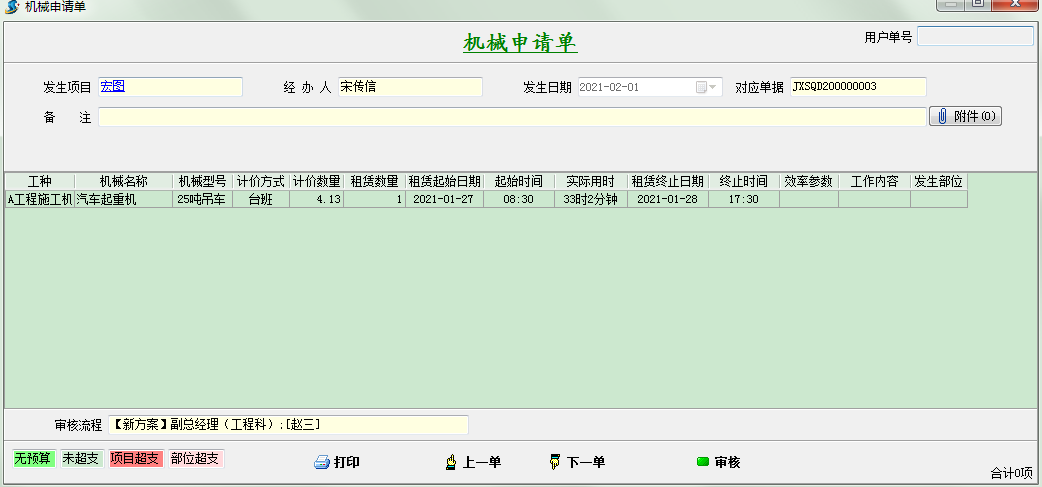Image resolution: width=1042 pixels, height=487 pixels.
Task: Click the 租赁终止日期 column header
Action: [x=667, y=181]
